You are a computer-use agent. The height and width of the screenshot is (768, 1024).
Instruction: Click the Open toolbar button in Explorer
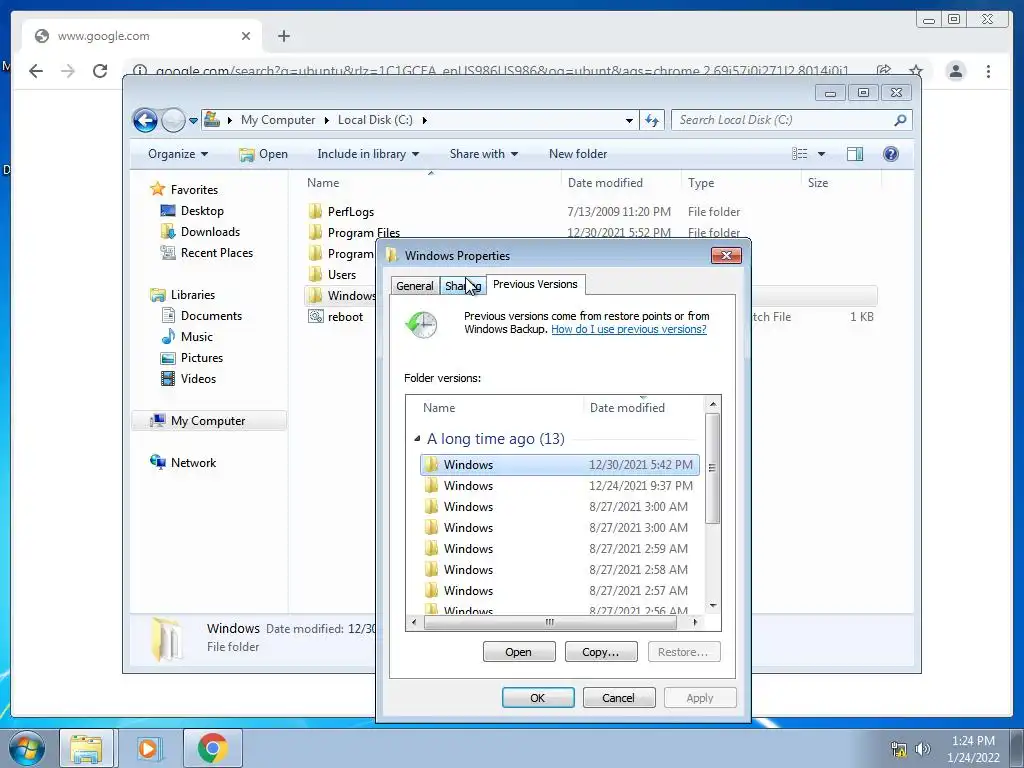tap(263, 154)
